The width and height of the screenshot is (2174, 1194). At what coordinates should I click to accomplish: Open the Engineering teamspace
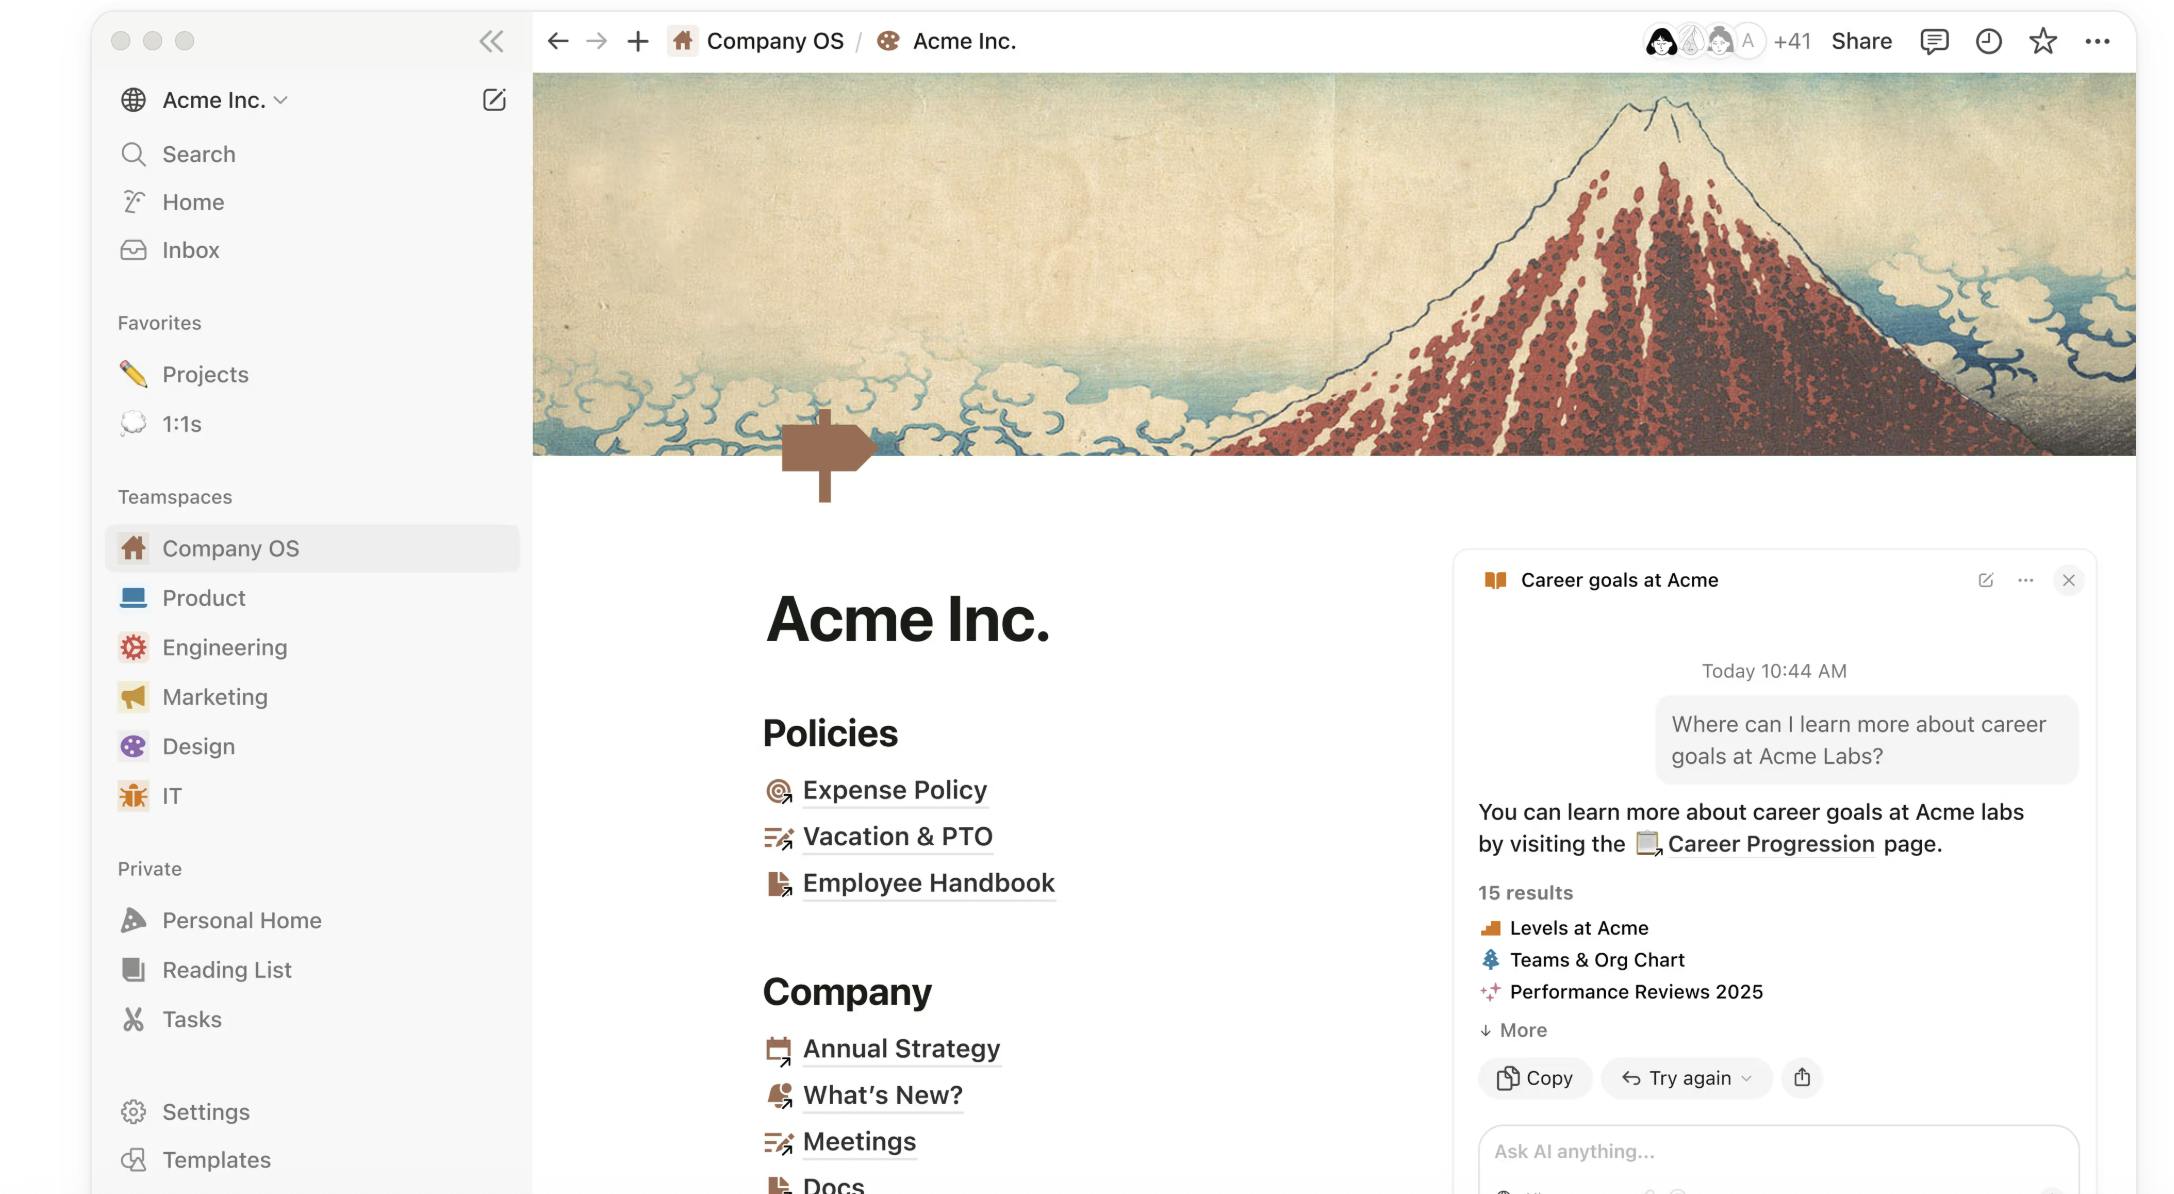tap(224, 647)
